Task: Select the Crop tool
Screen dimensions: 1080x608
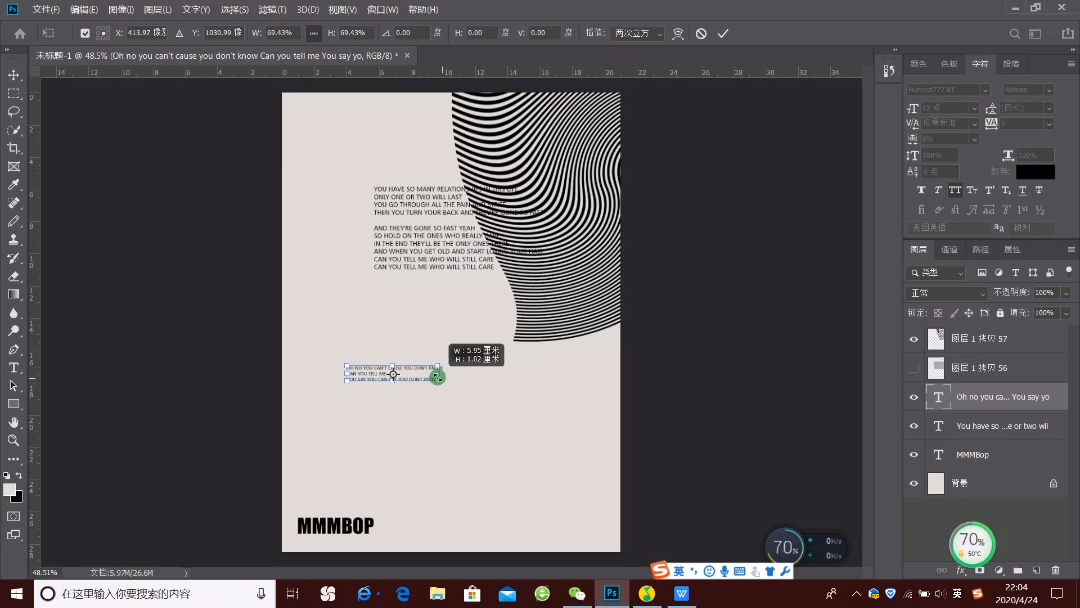Action: pos(14,148)
